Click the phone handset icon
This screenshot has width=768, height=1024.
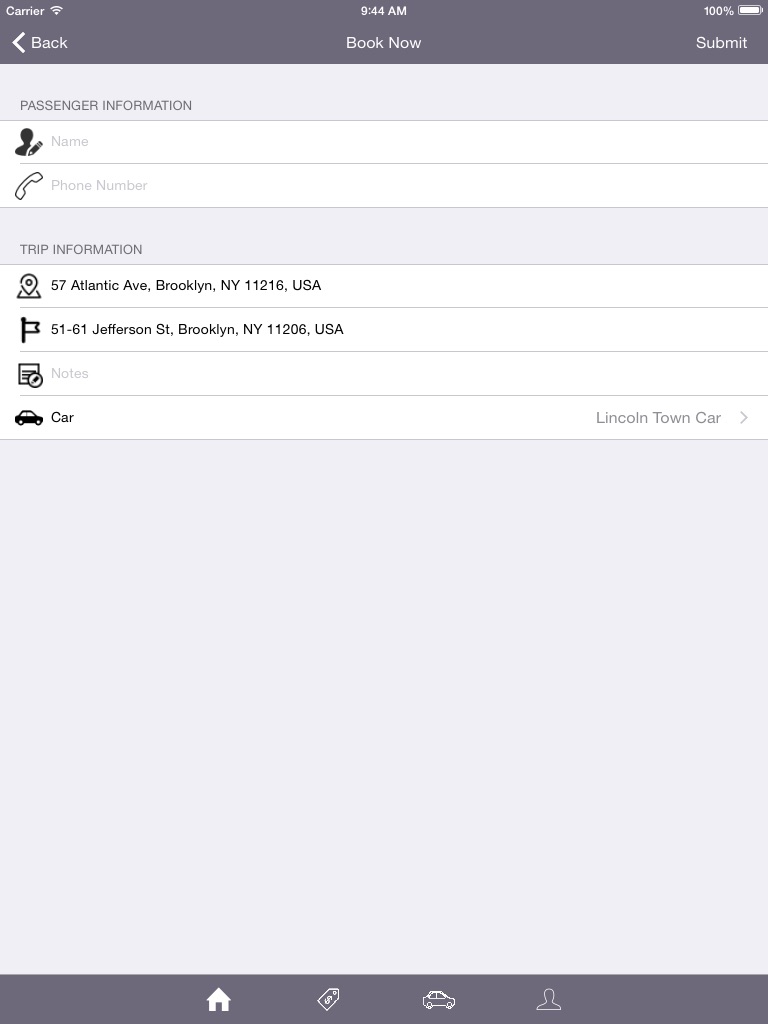29,185
